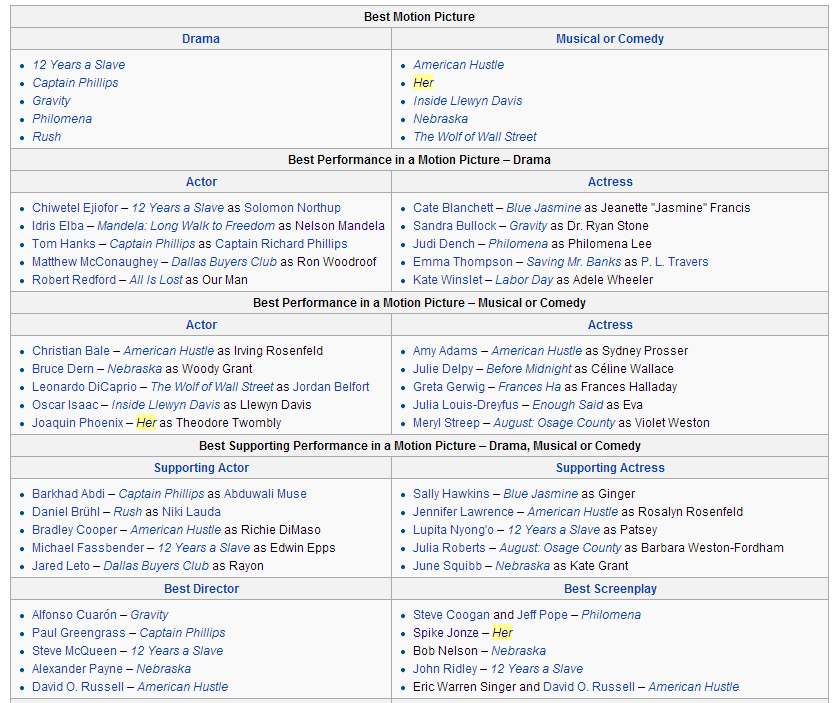This screenshot has height=703, width=837.
Task: Open the Julie Delpy link
Action: pyautogui.click(x=443, y=369)
